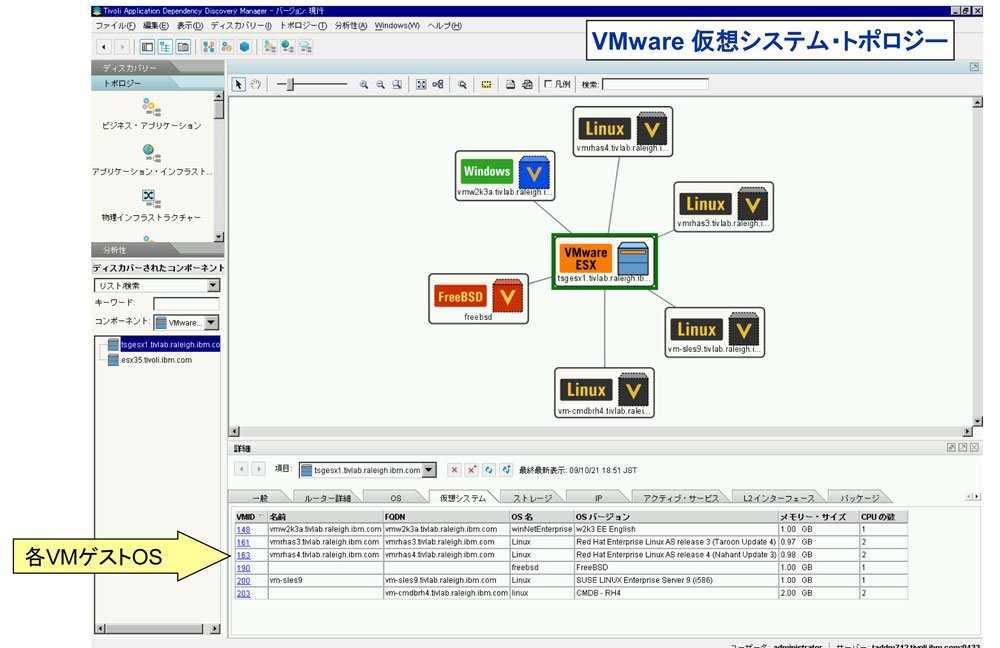
Task: Click the 検索 search field
Action: click(655, 84)
